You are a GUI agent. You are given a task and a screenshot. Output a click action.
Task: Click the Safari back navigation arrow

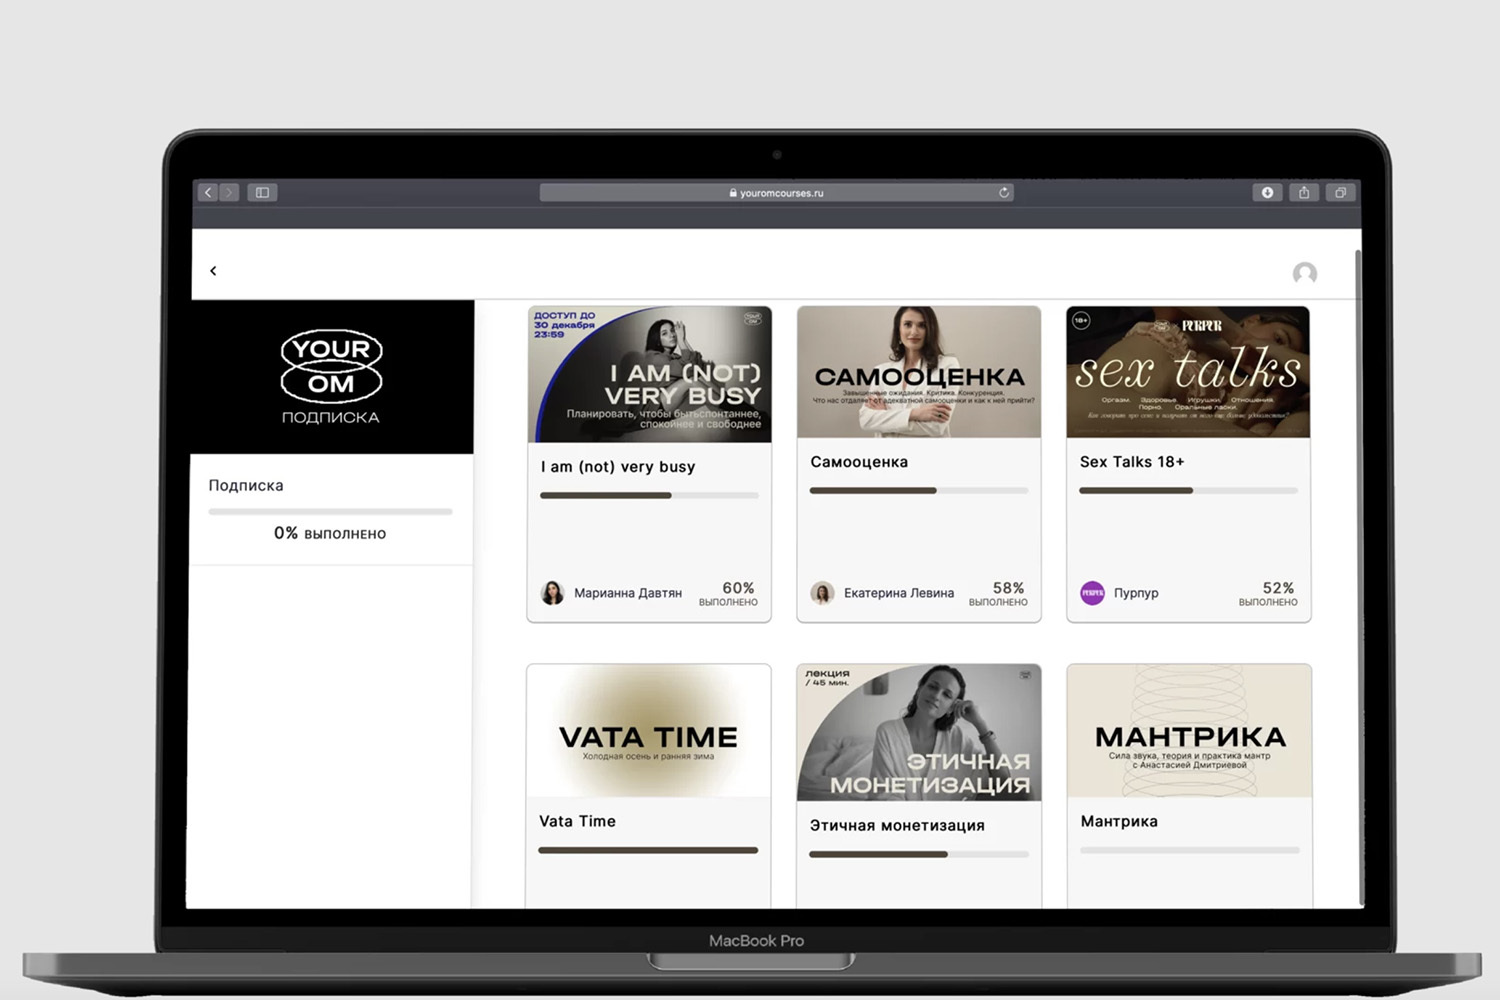[208, 192]
